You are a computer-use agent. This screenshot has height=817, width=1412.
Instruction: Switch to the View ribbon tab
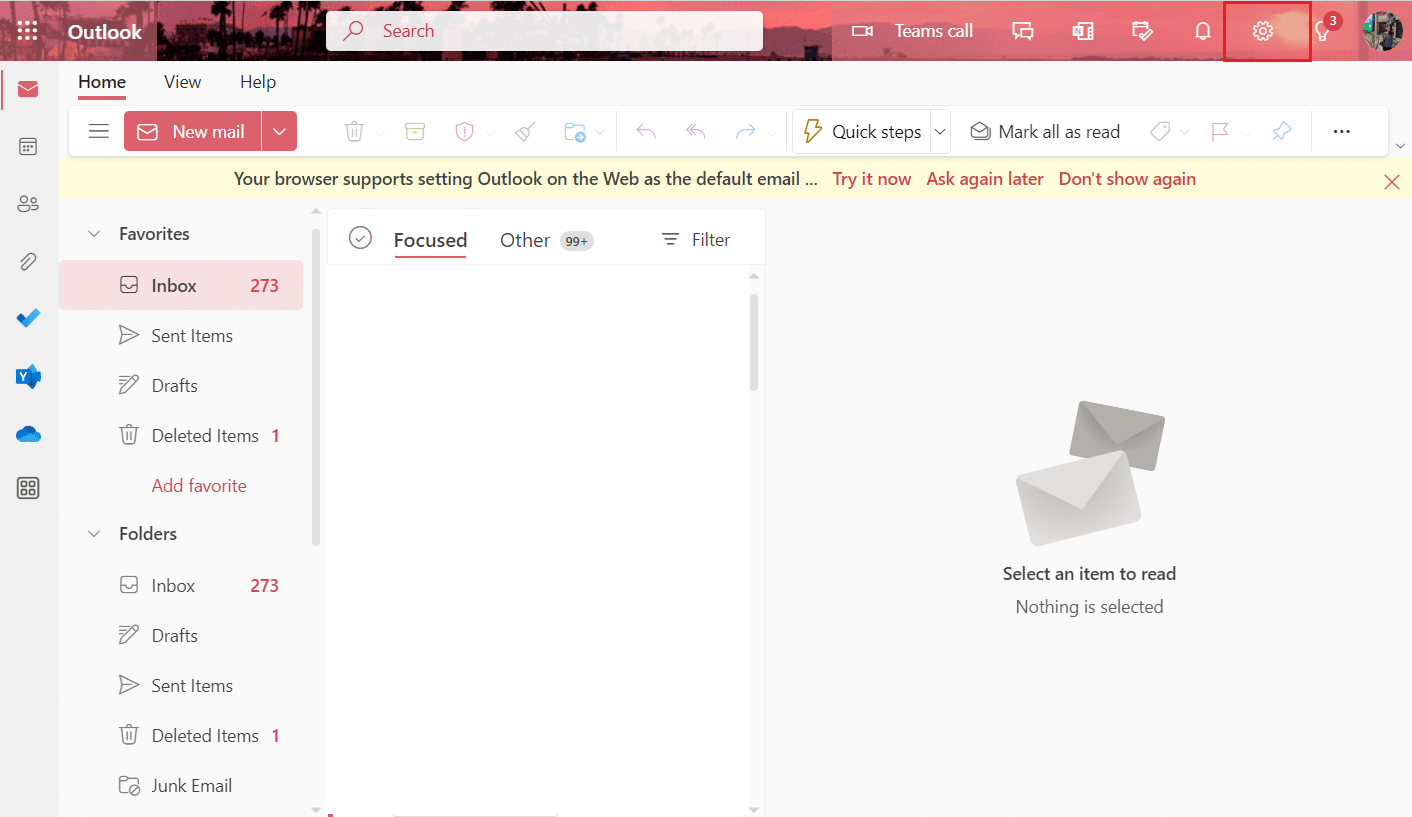(x=183, y=82)
